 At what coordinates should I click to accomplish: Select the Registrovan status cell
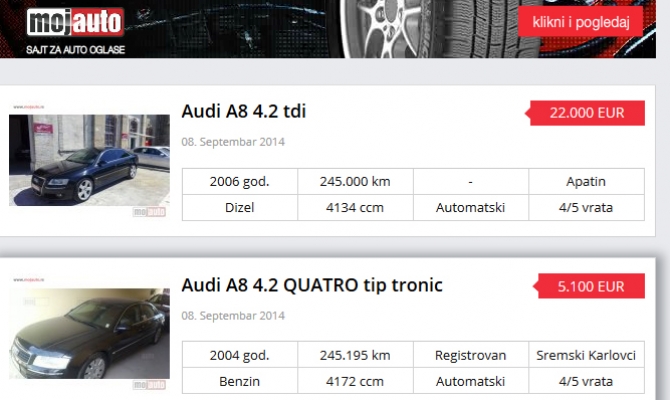[x=470, y=355]
